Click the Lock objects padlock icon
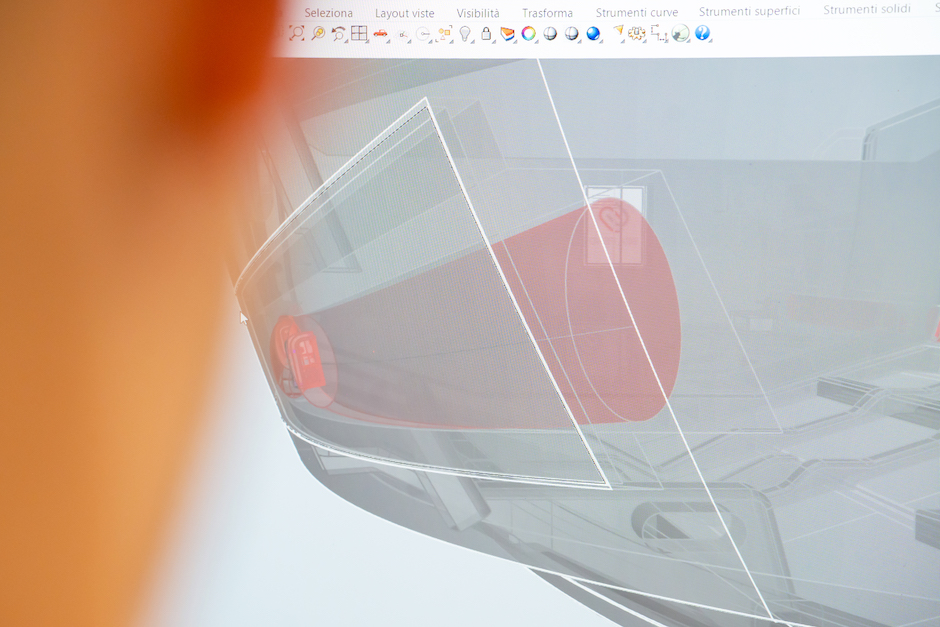This screenshot has height=627, width=940. [486, 34]
